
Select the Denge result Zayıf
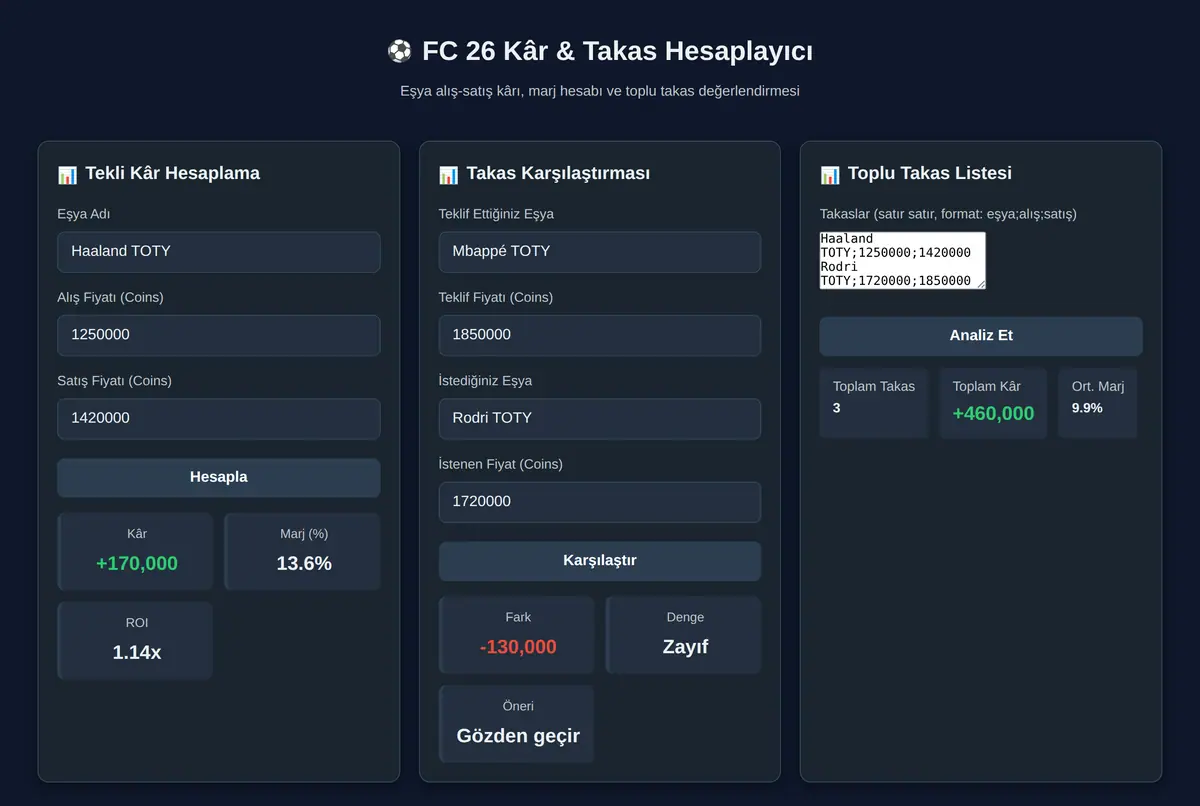tap(685, 647)
